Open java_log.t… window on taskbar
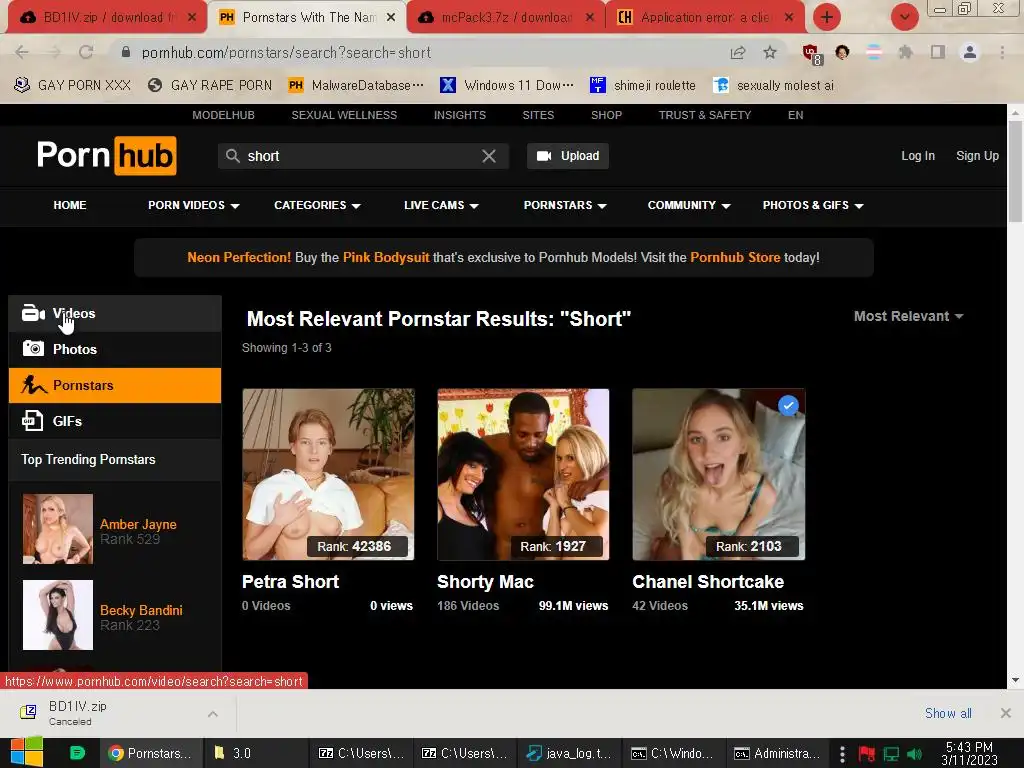 pyautogui.click(x=569, y=753)
